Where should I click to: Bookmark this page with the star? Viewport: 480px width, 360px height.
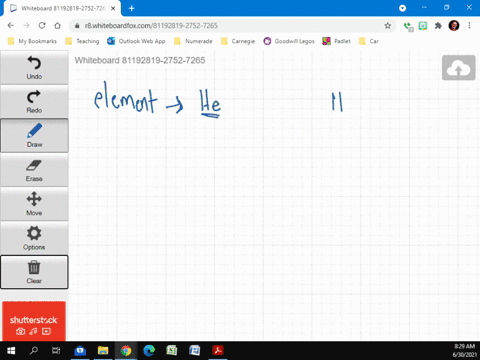[387, 26]
